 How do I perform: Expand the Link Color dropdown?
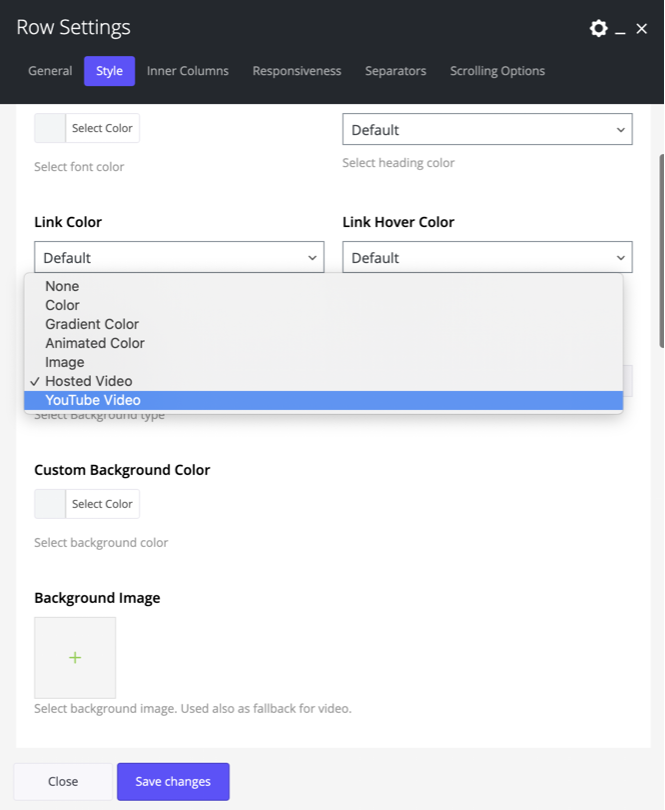179,257
